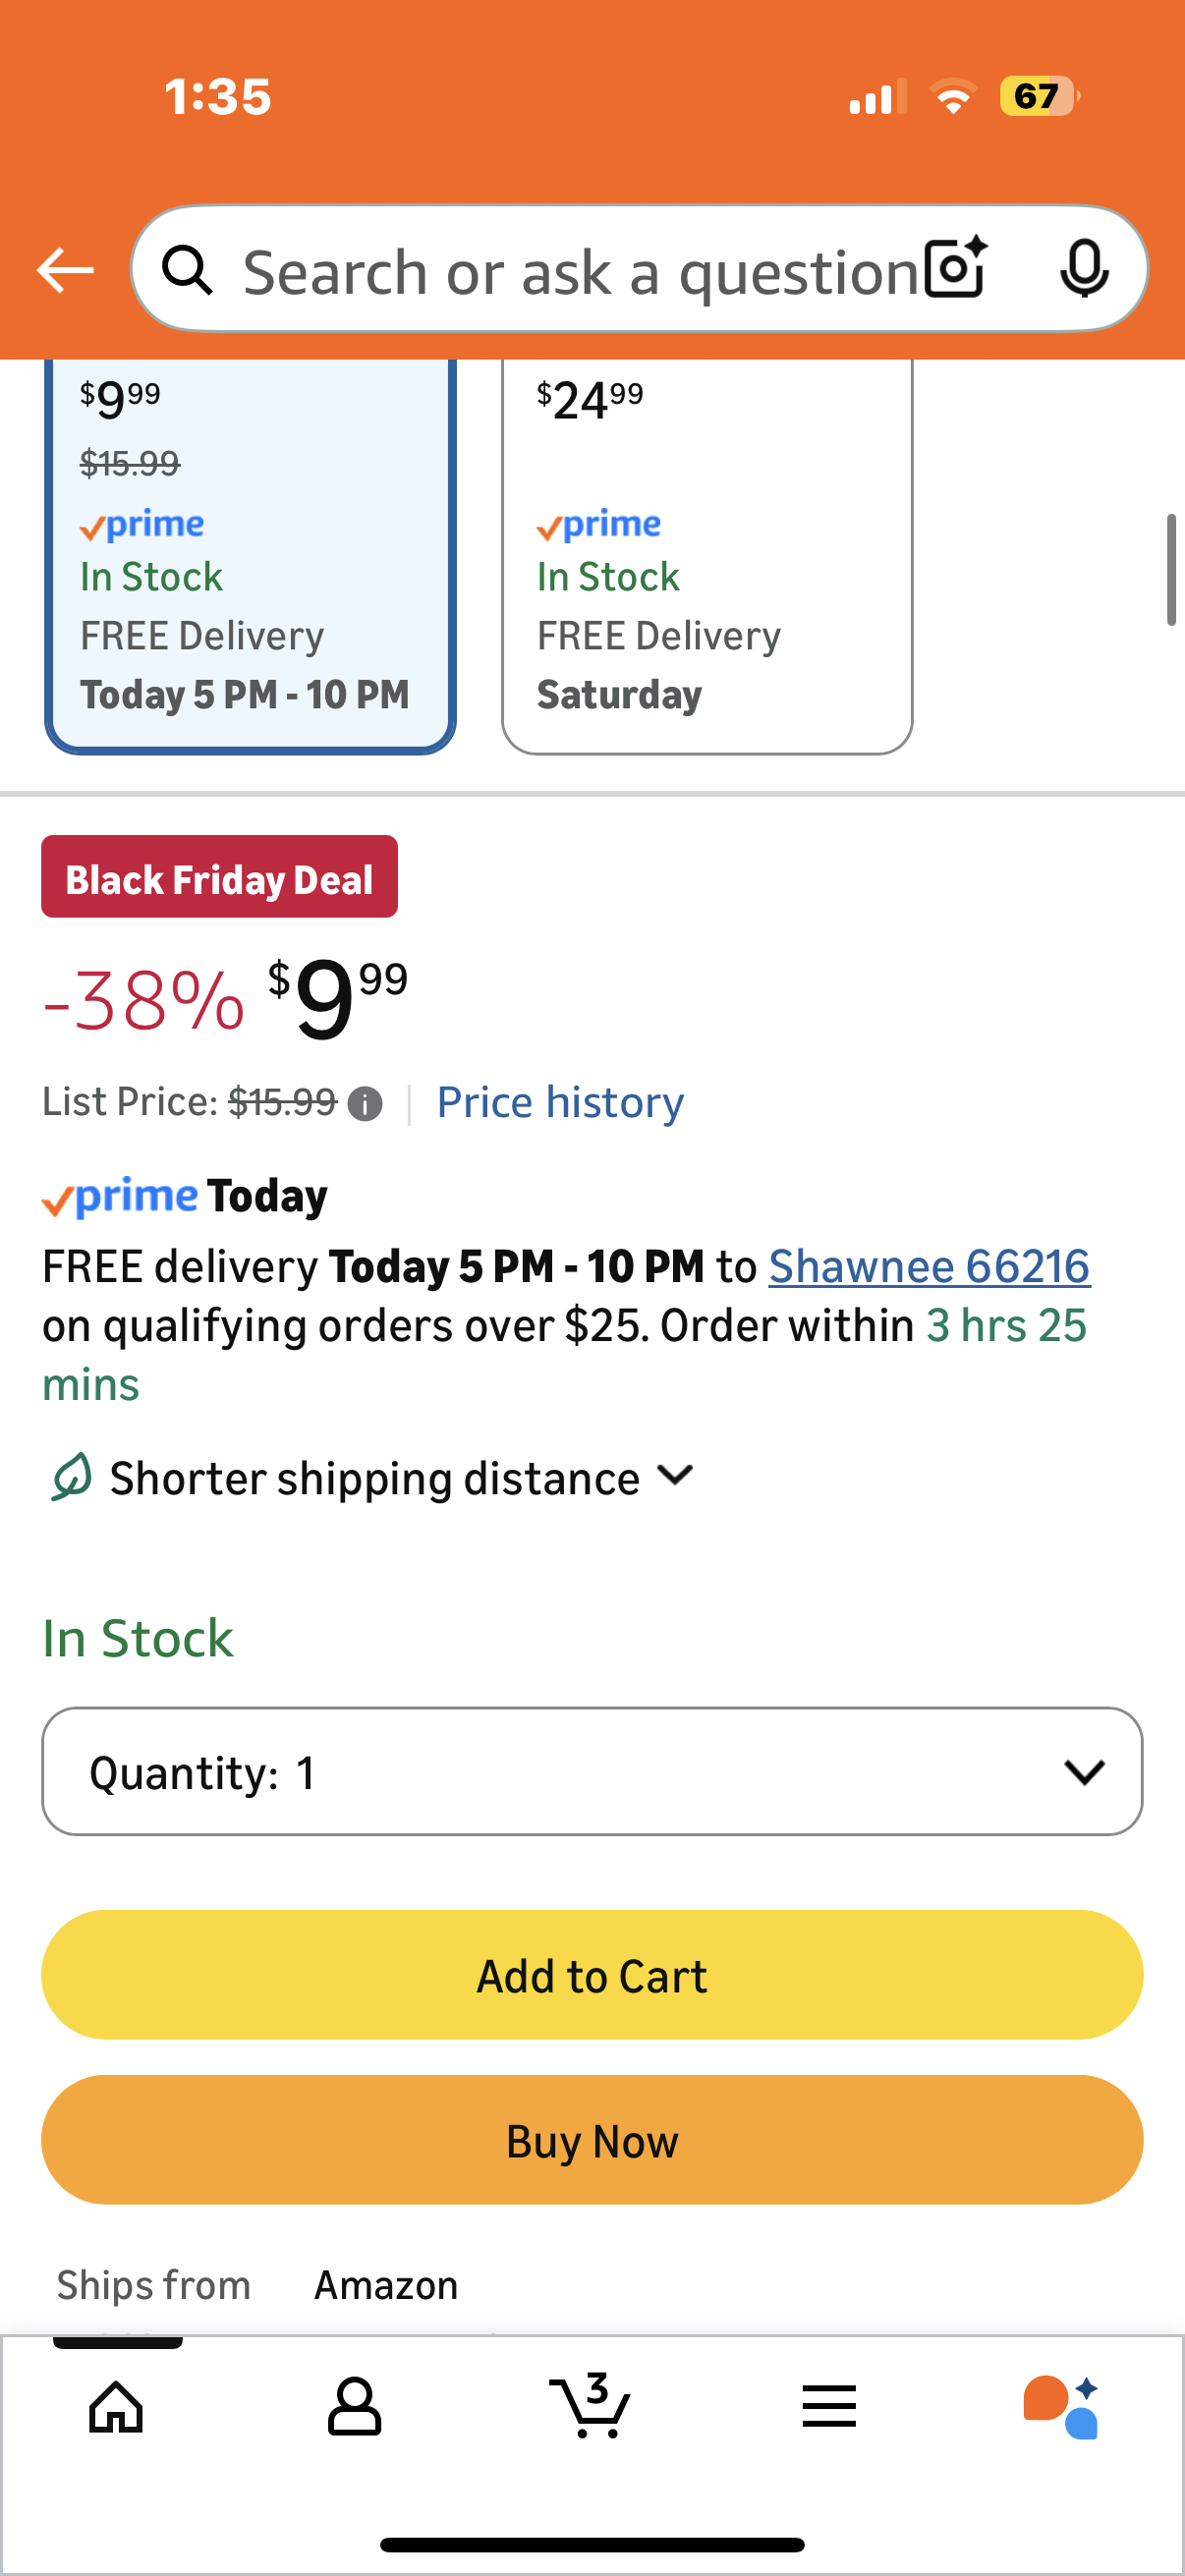Open the account profile tab
The width and height of the screenshot is (1185, 2576).
click(x=354, y=2406)
